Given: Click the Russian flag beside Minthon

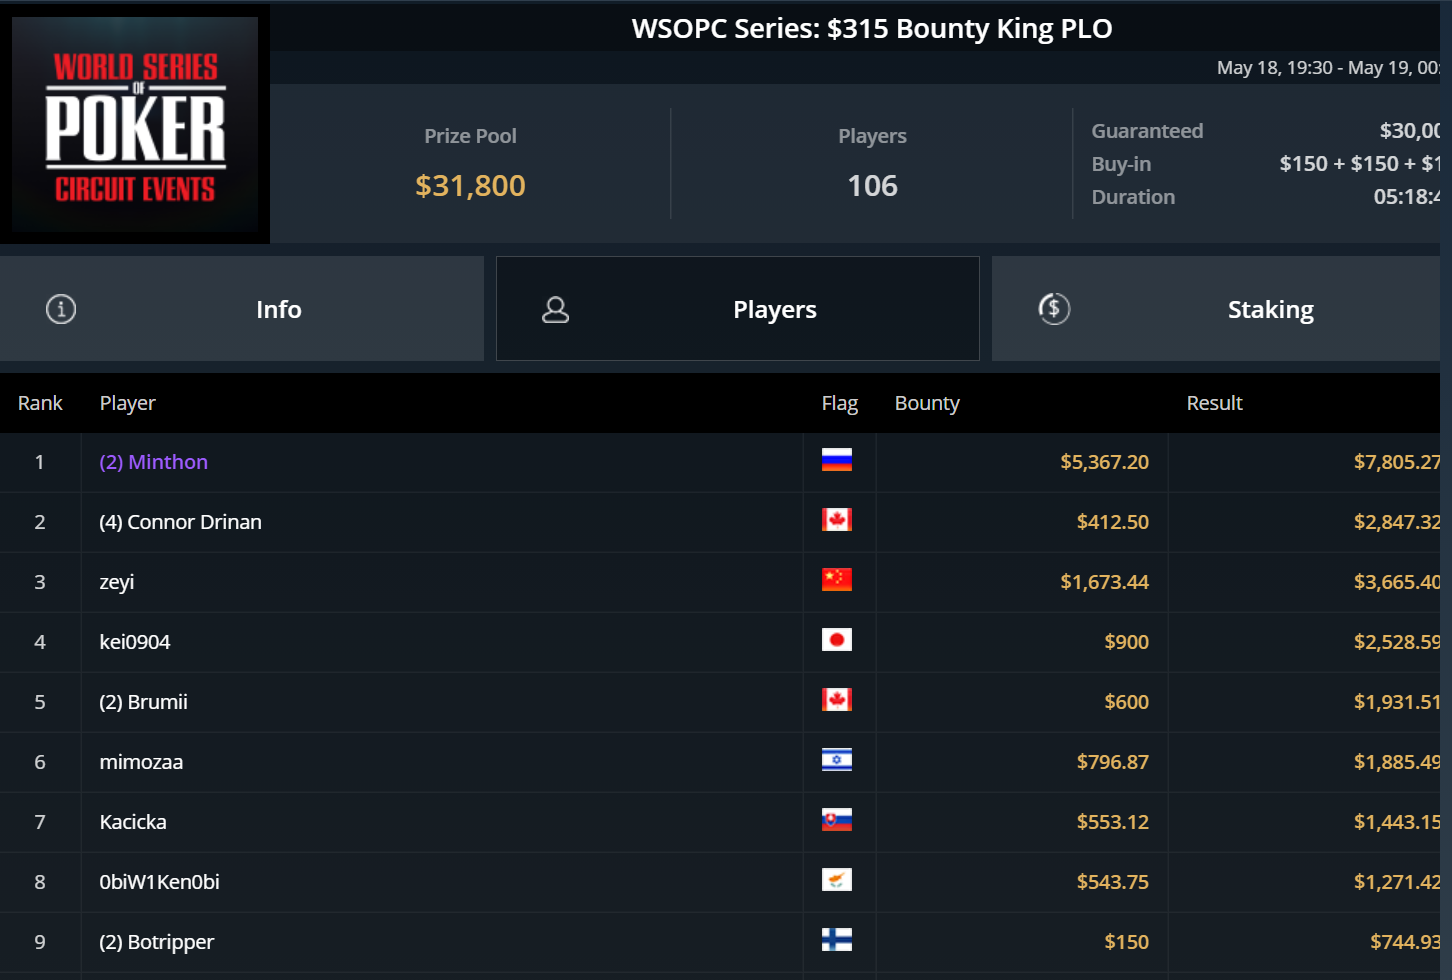Looking at the screenshot, I should coord(836,460).
